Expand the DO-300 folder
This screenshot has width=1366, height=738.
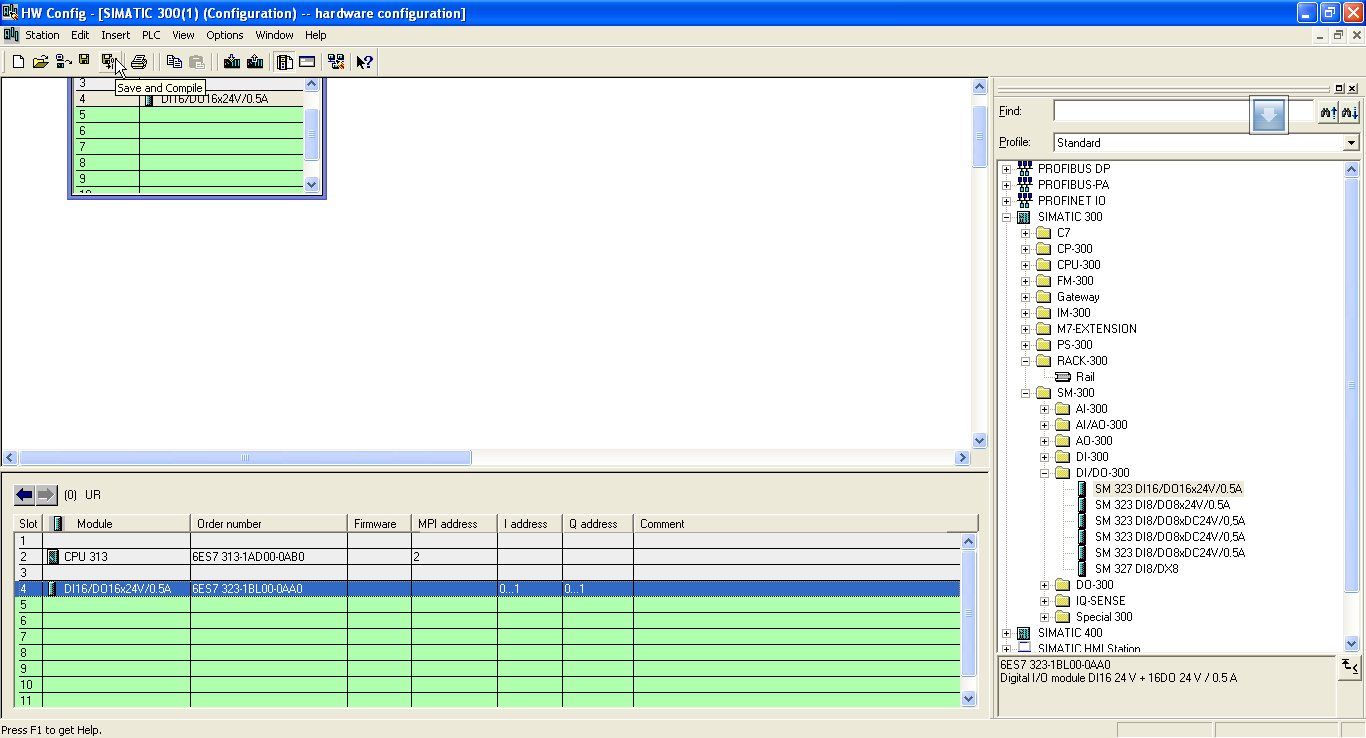[1045, 585]
